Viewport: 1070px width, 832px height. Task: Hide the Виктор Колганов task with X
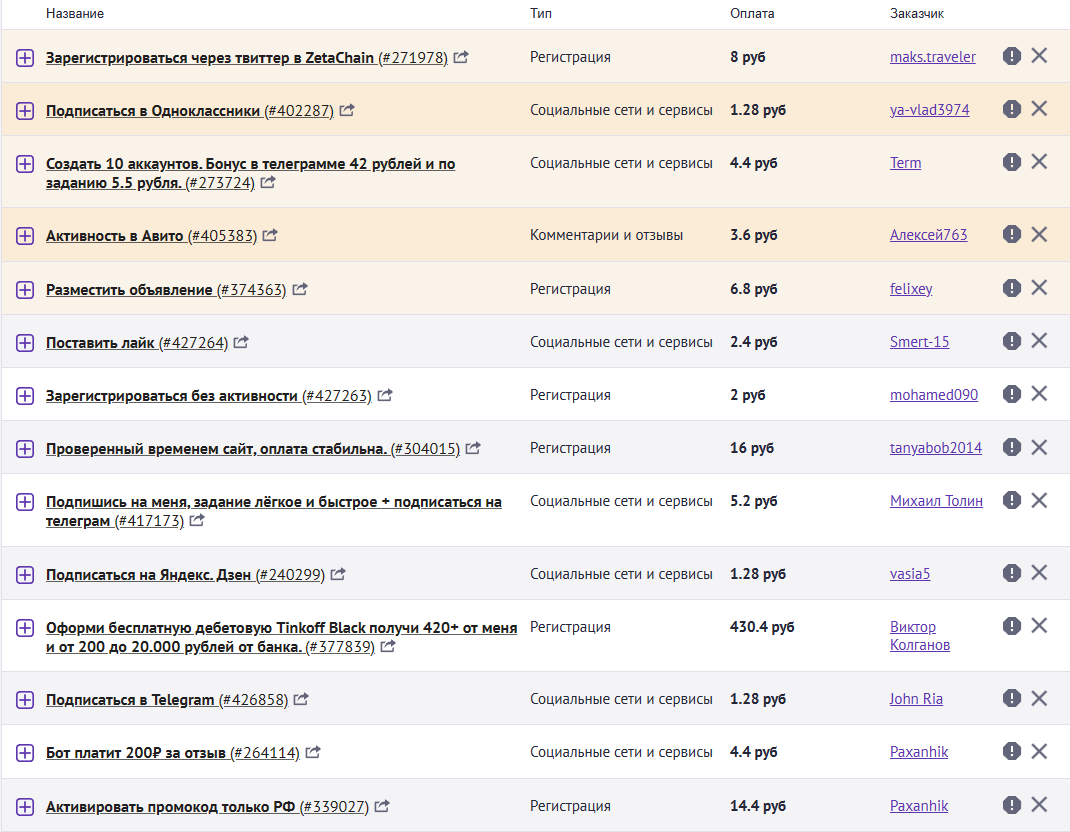(x=1039, y=626)
